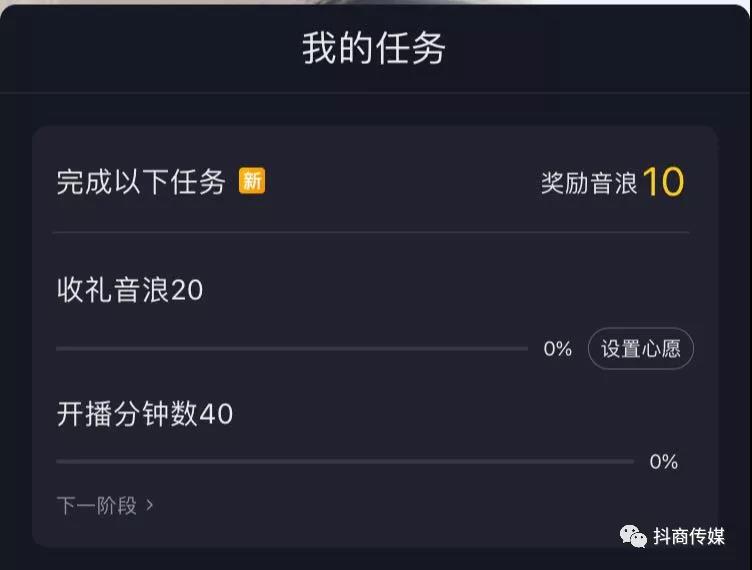
Task: Select the 收礼音浪20 task label
Action: pos(130,290)
